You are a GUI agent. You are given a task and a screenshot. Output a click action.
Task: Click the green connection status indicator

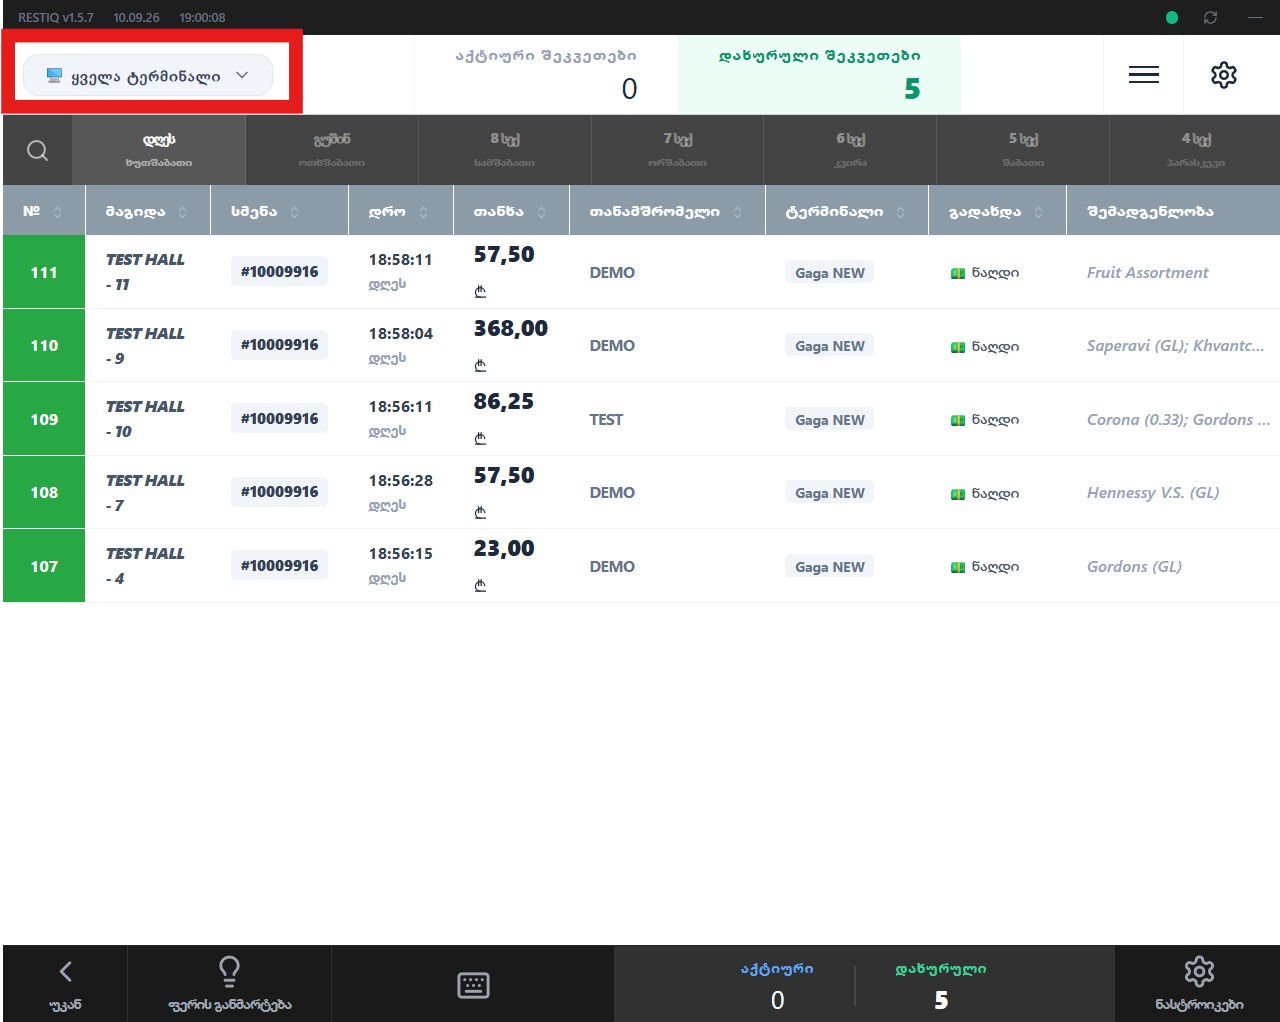pyautogui.click(x=1171, y=17)
